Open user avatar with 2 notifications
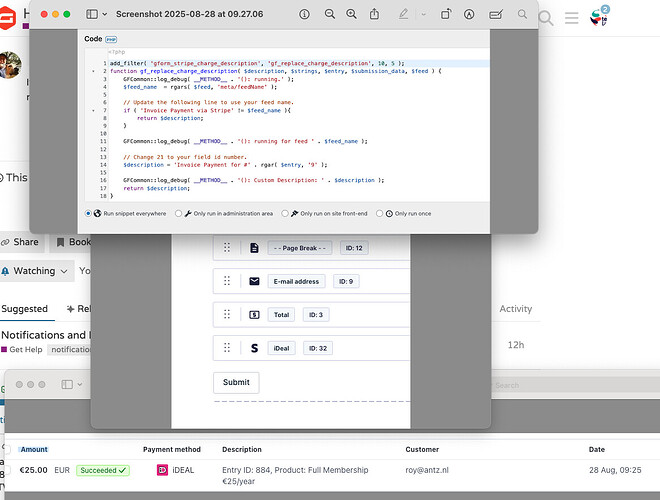The height and width of the screenshot is (500, 660). pyautogui.click(x=599, y=17)
